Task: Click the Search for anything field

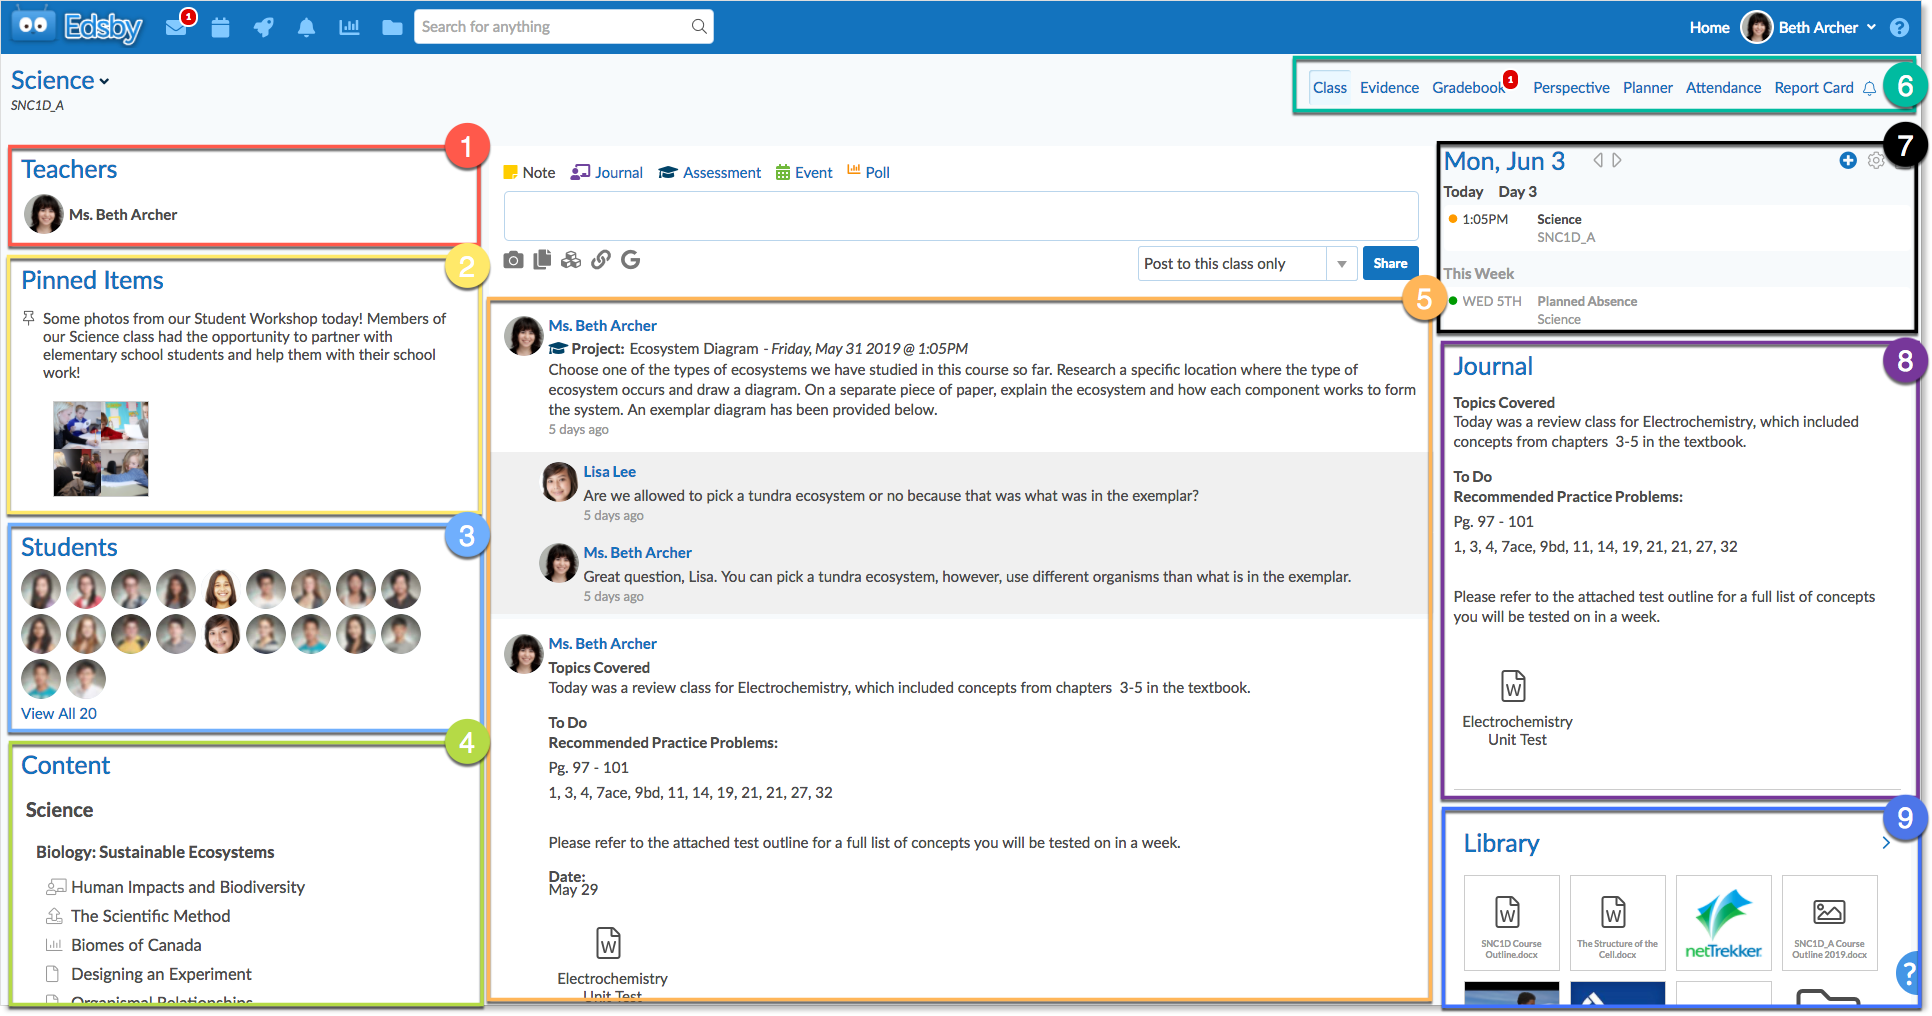Action: (x=553, y=27)
